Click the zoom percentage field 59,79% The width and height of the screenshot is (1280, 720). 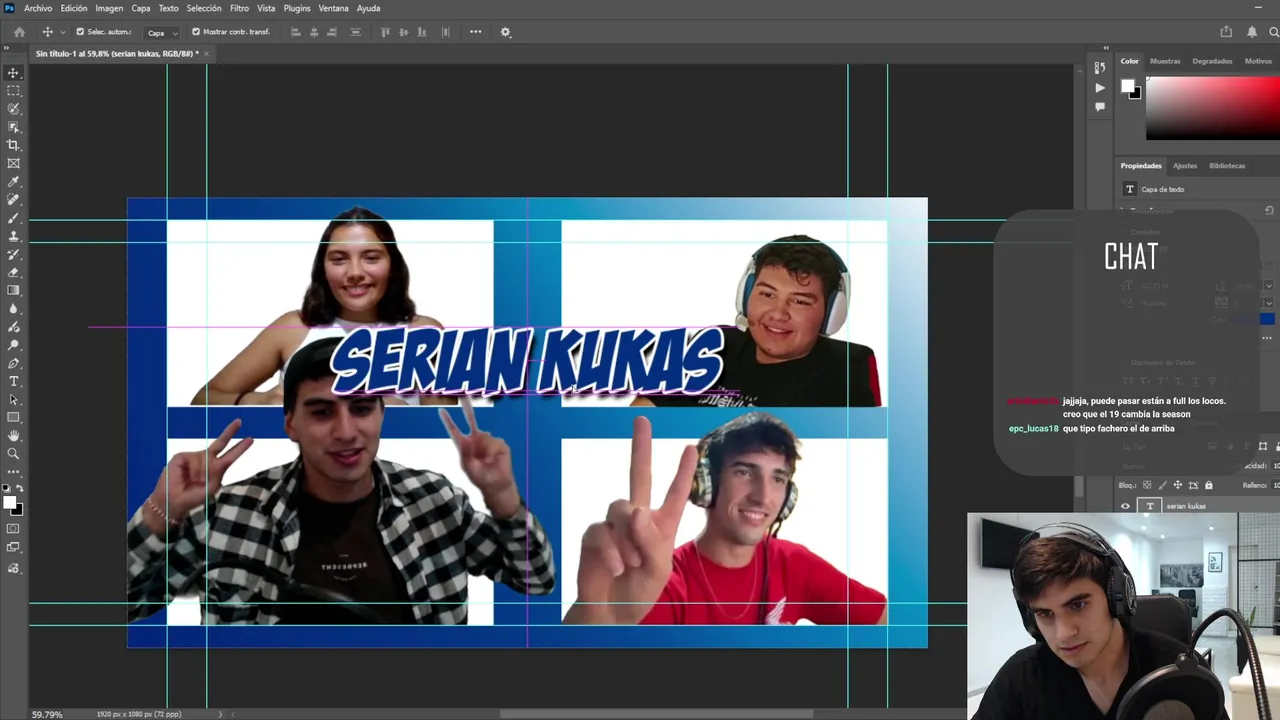47,714
